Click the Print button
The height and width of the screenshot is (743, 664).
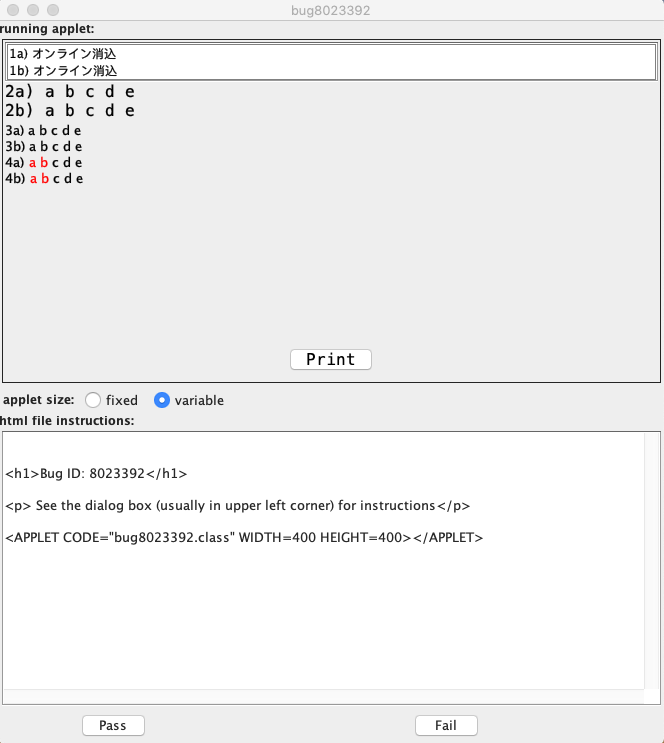point(330,359)
